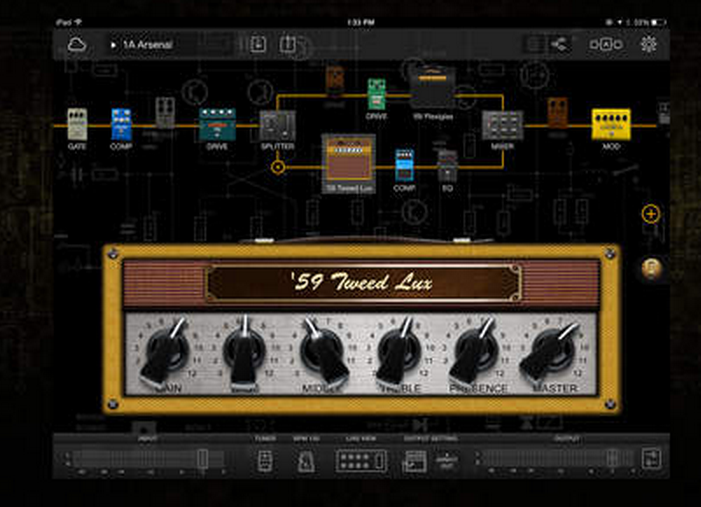
Task: Select the green DRIVE pedal on the upper path
Action: (376, 94)
